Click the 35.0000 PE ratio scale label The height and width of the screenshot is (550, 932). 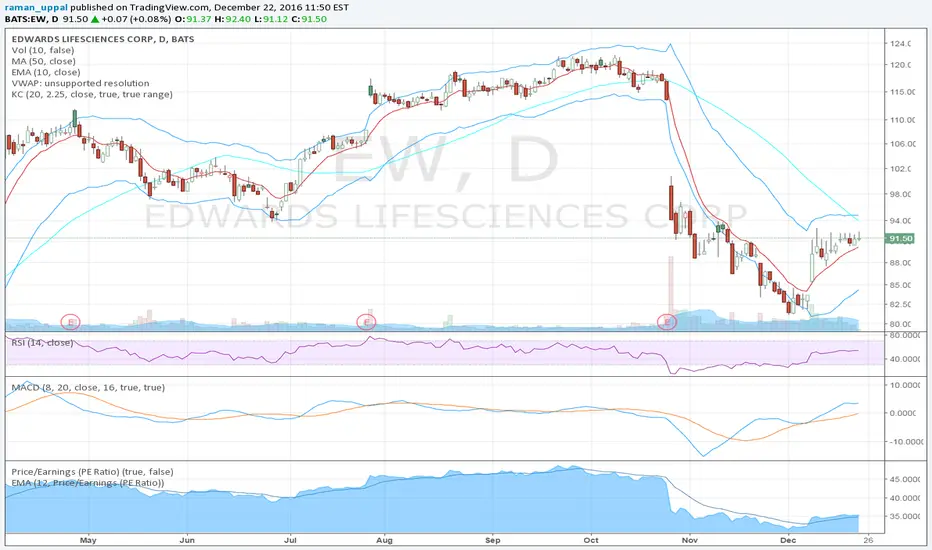905,517
